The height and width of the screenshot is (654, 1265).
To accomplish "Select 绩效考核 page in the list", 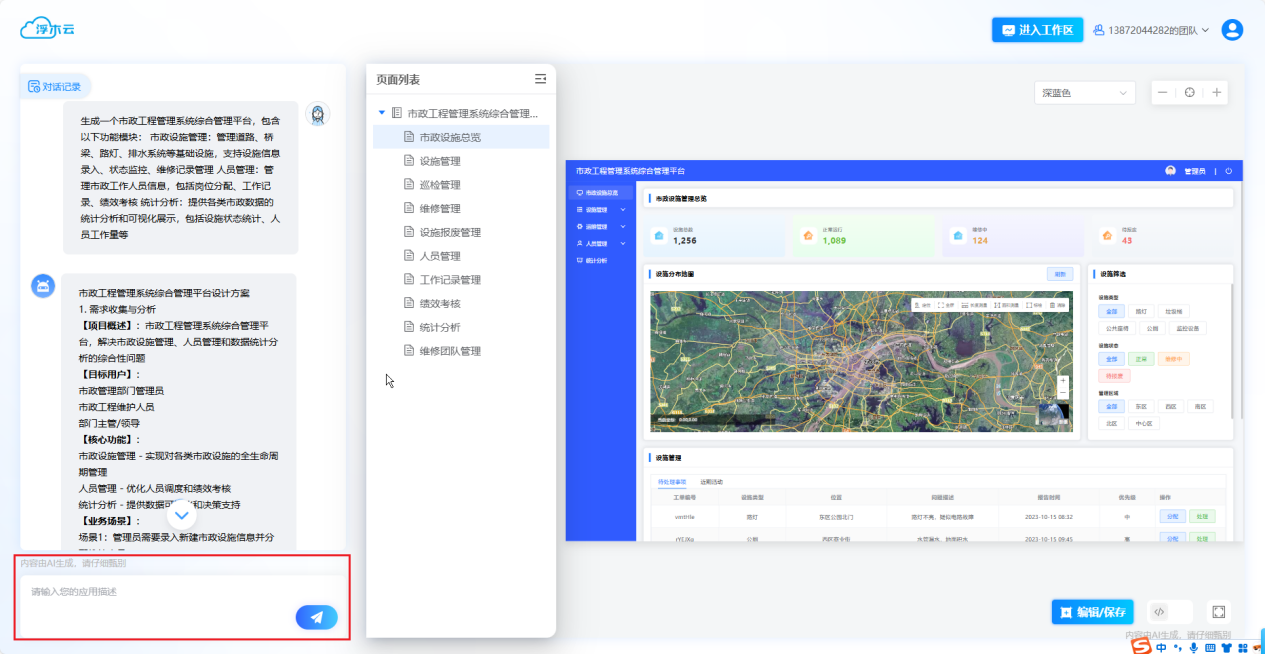I will point(439,303).
